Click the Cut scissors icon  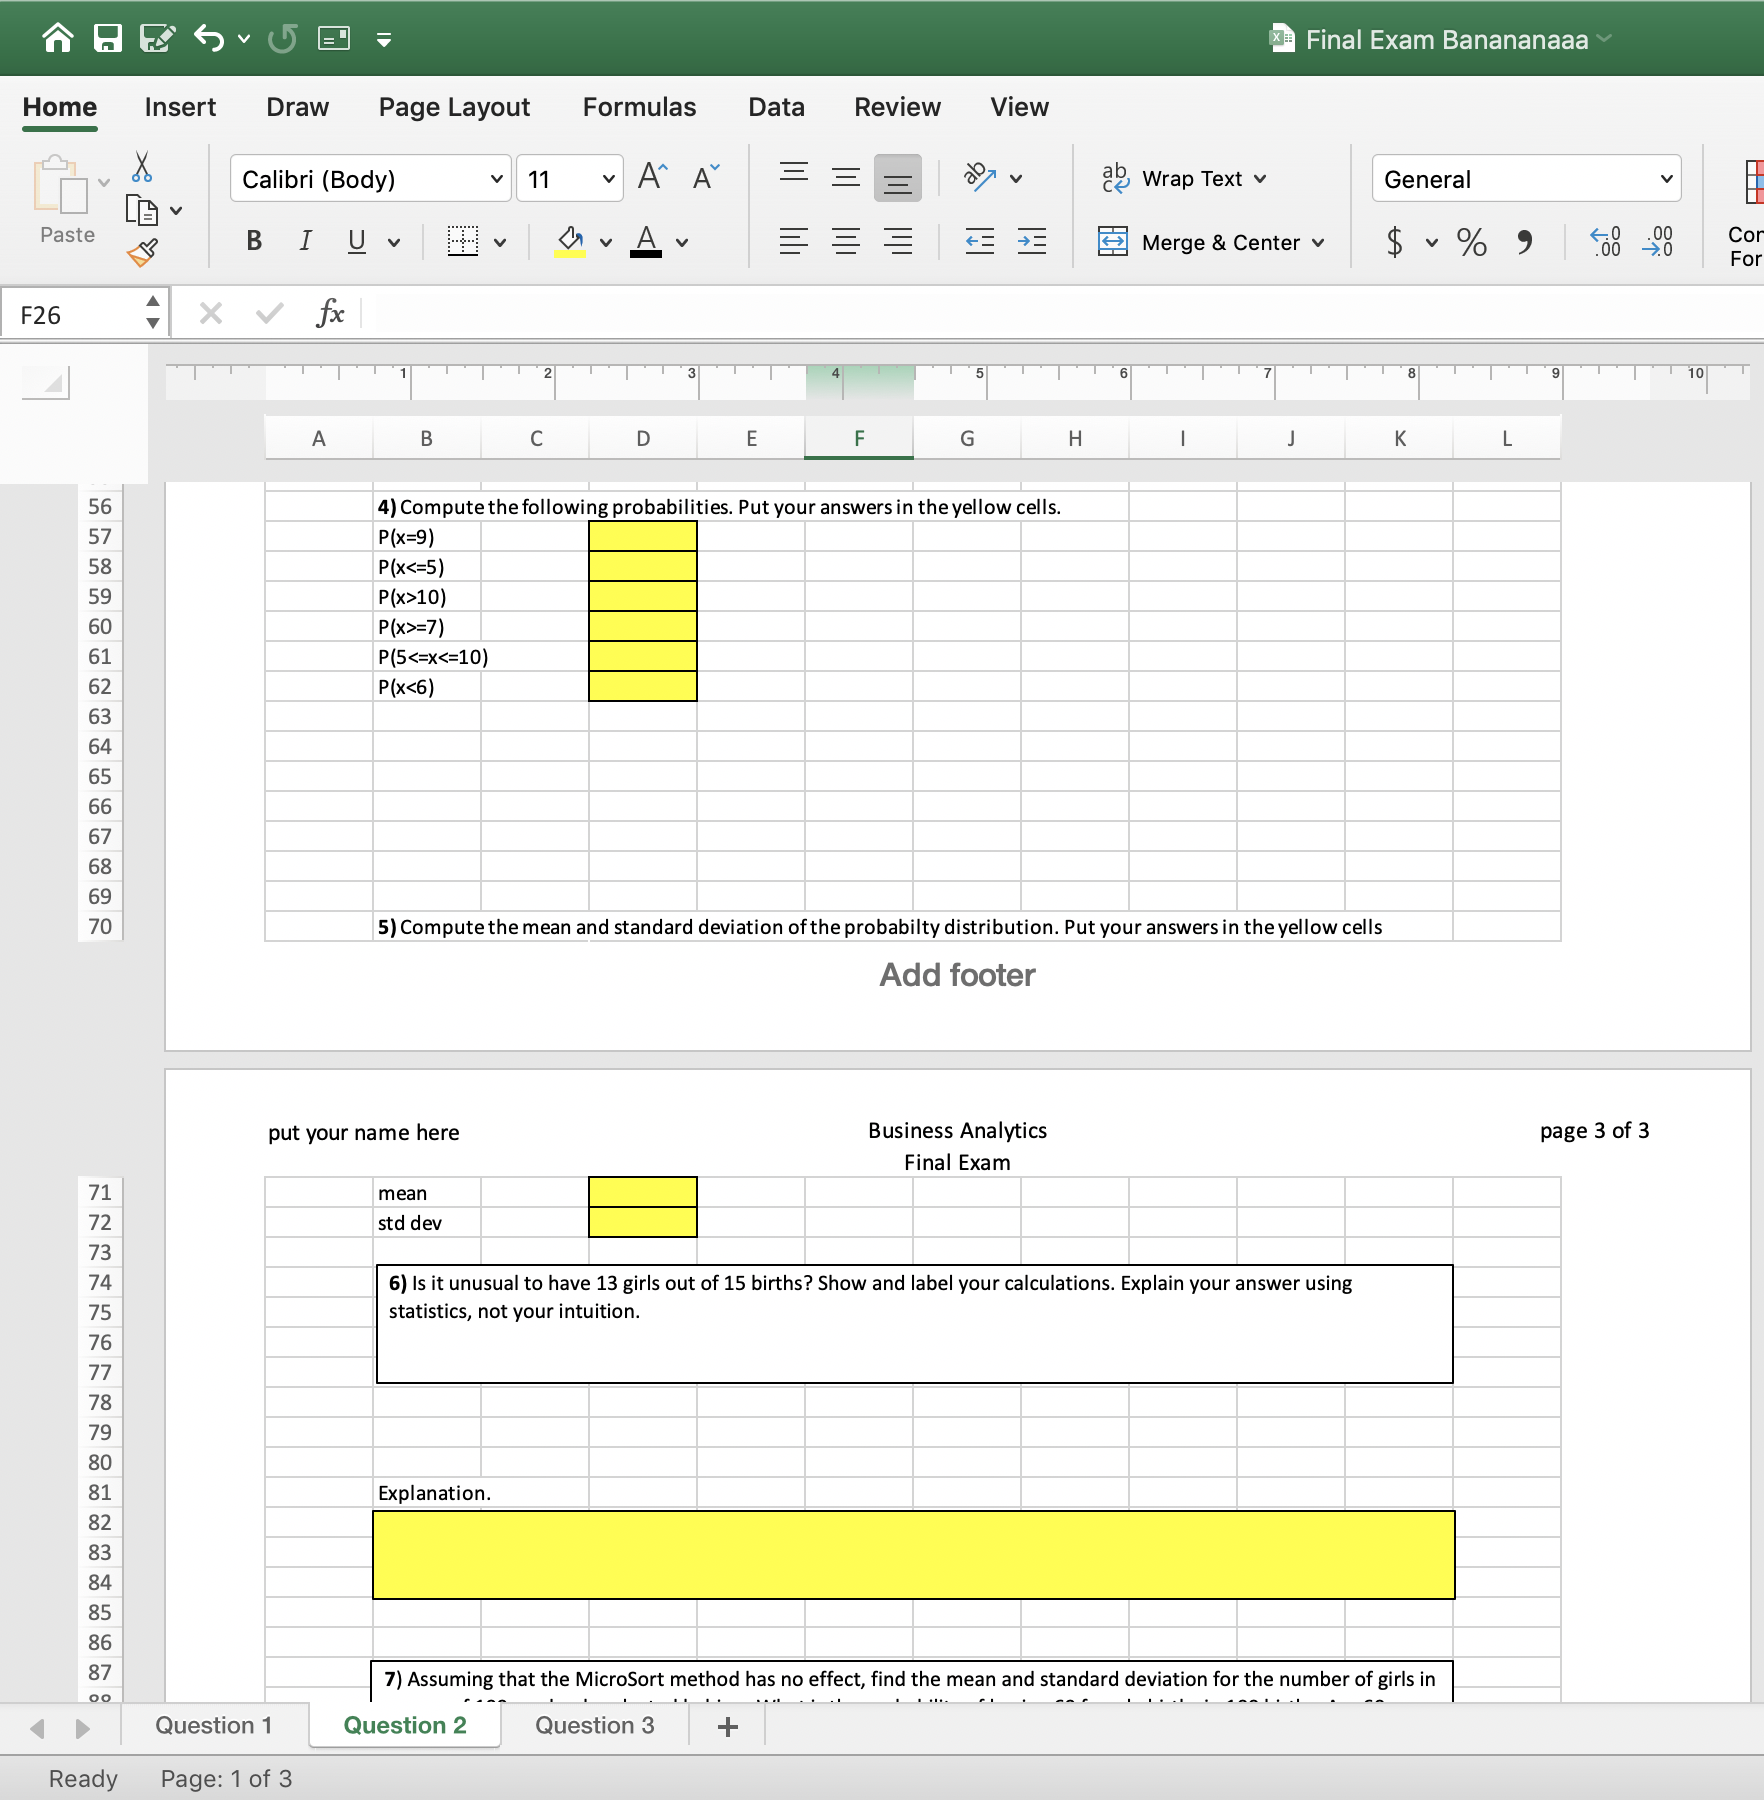click(x=142, y=167)
